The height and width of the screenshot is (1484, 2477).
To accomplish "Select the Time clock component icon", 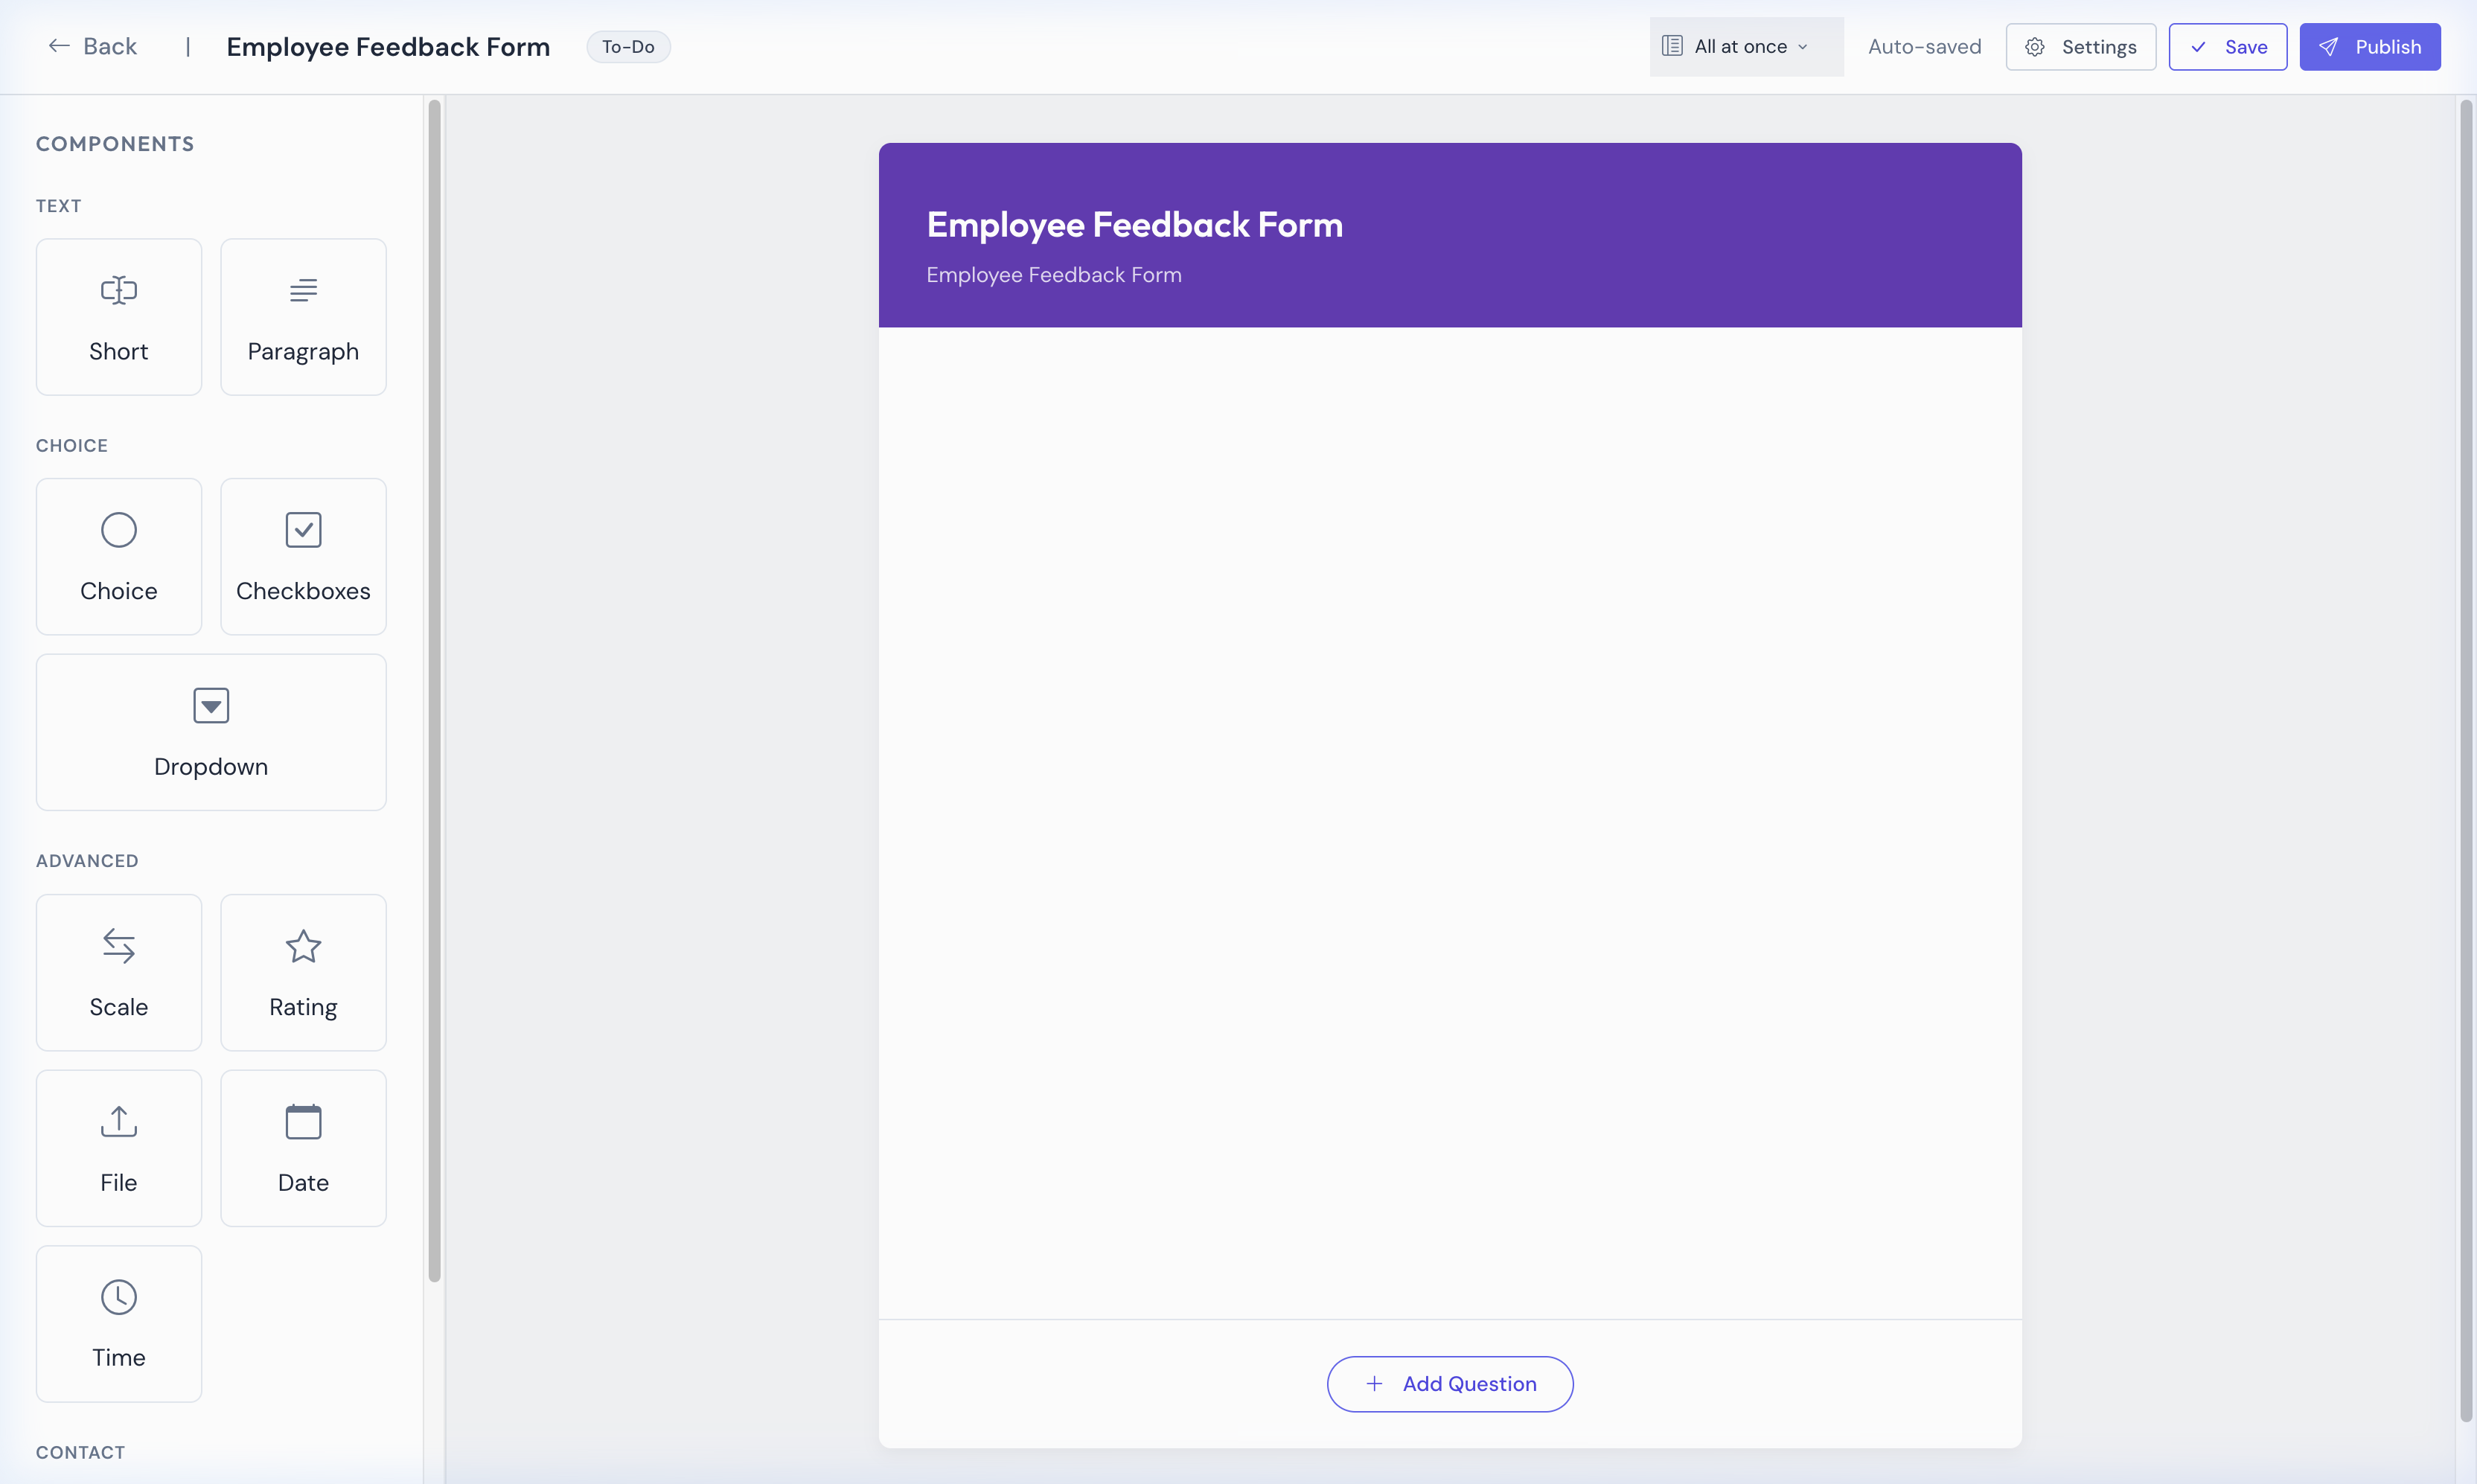I will [119, 1296].
